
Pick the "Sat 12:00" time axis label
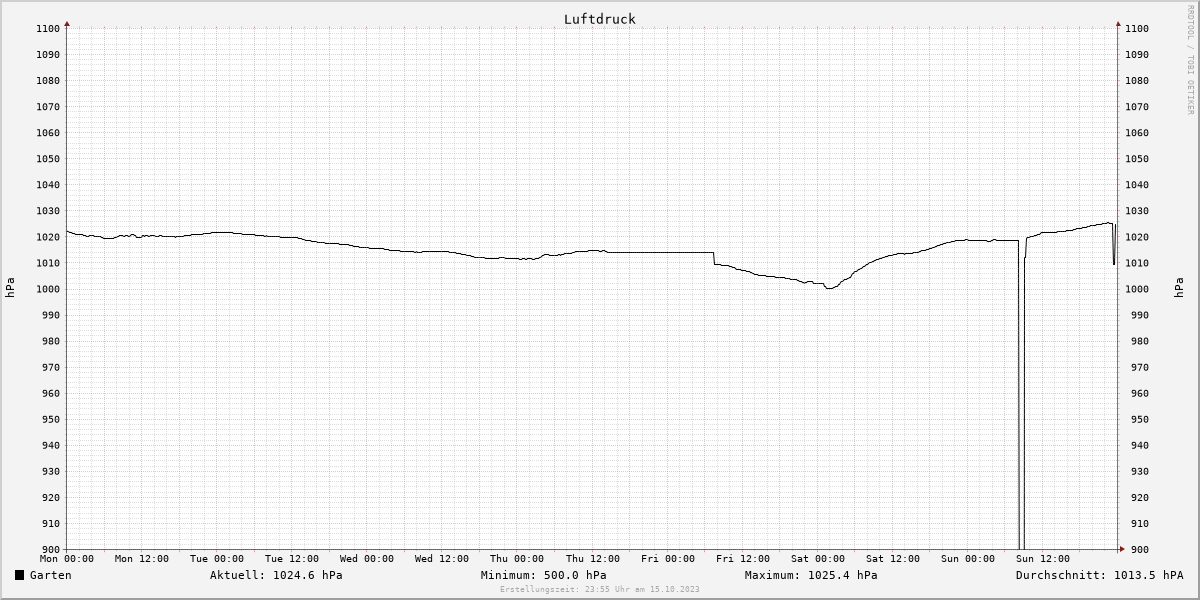coord(893,559)
